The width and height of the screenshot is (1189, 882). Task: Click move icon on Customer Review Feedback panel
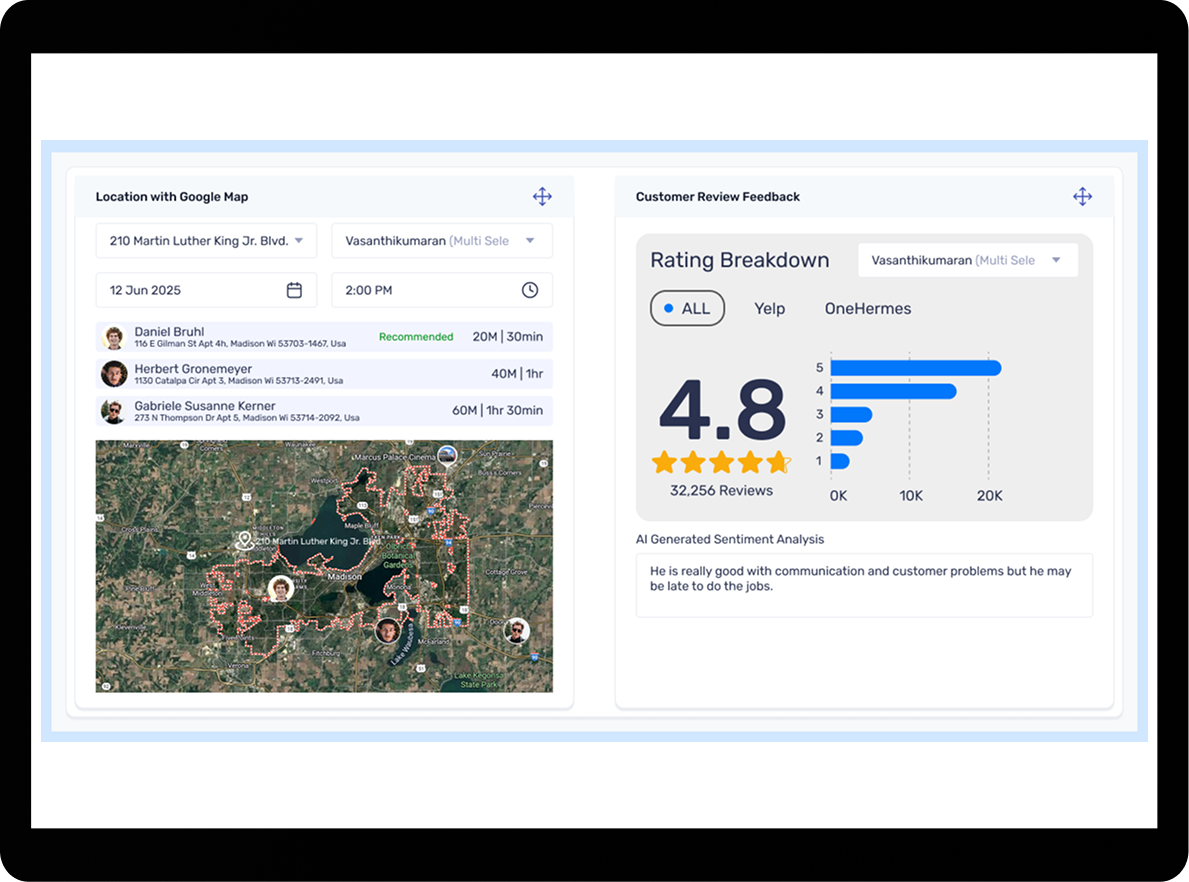tap(1082, 197)
